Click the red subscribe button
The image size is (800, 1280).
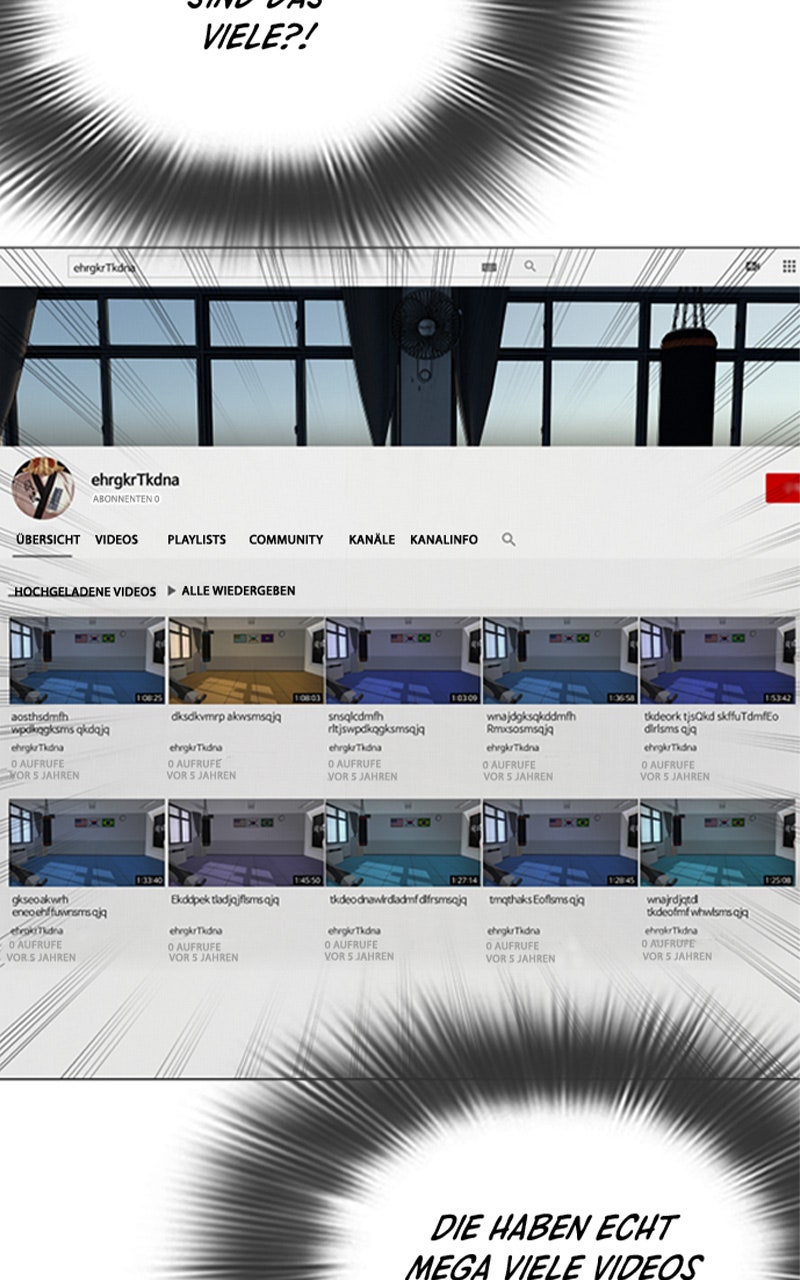pyautogui.click(x=782, y=488)
